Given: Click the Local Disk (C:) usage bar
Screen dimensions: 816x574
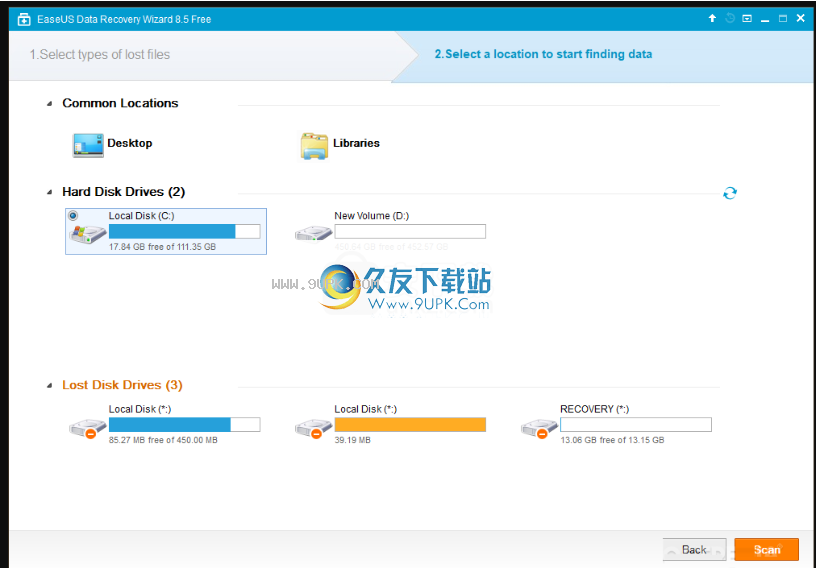Looking at the screenshot, I should tap(184, 231).
